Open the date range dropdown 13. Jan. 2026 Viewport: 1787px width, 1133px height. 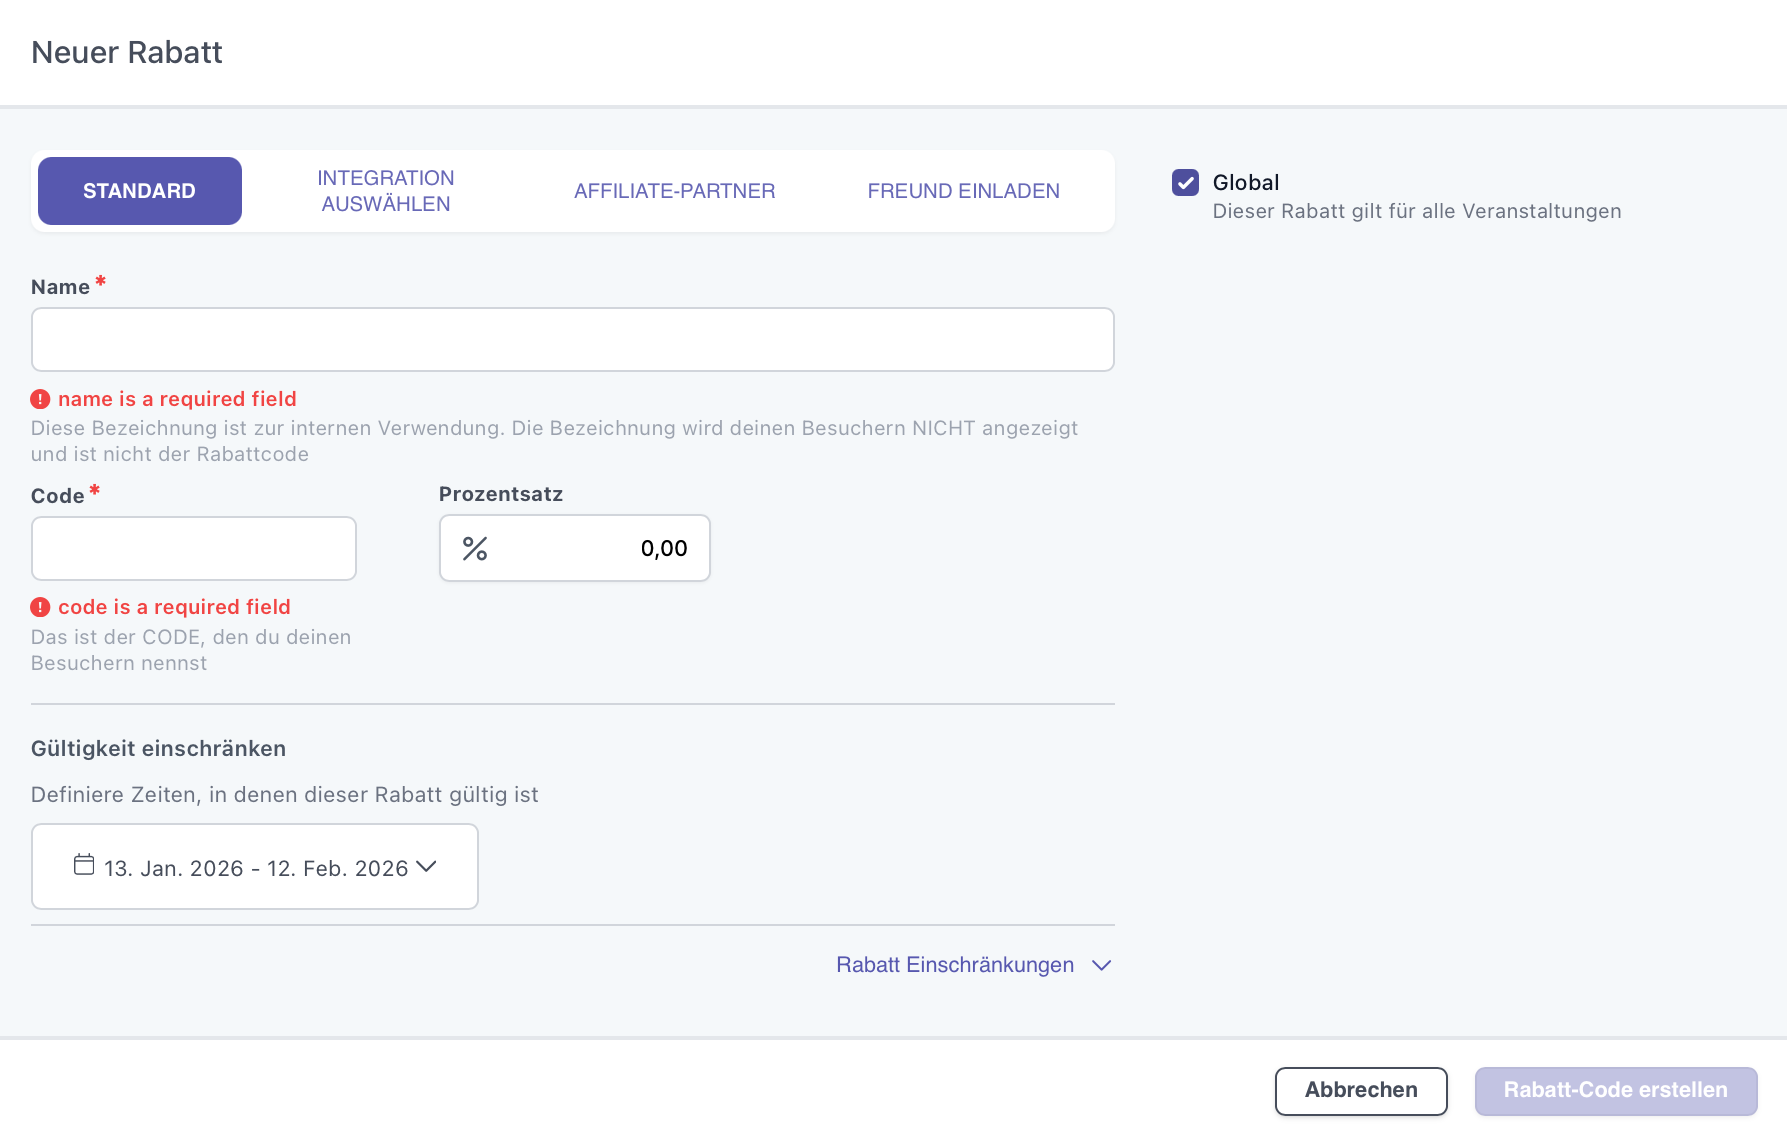[255, 867]
